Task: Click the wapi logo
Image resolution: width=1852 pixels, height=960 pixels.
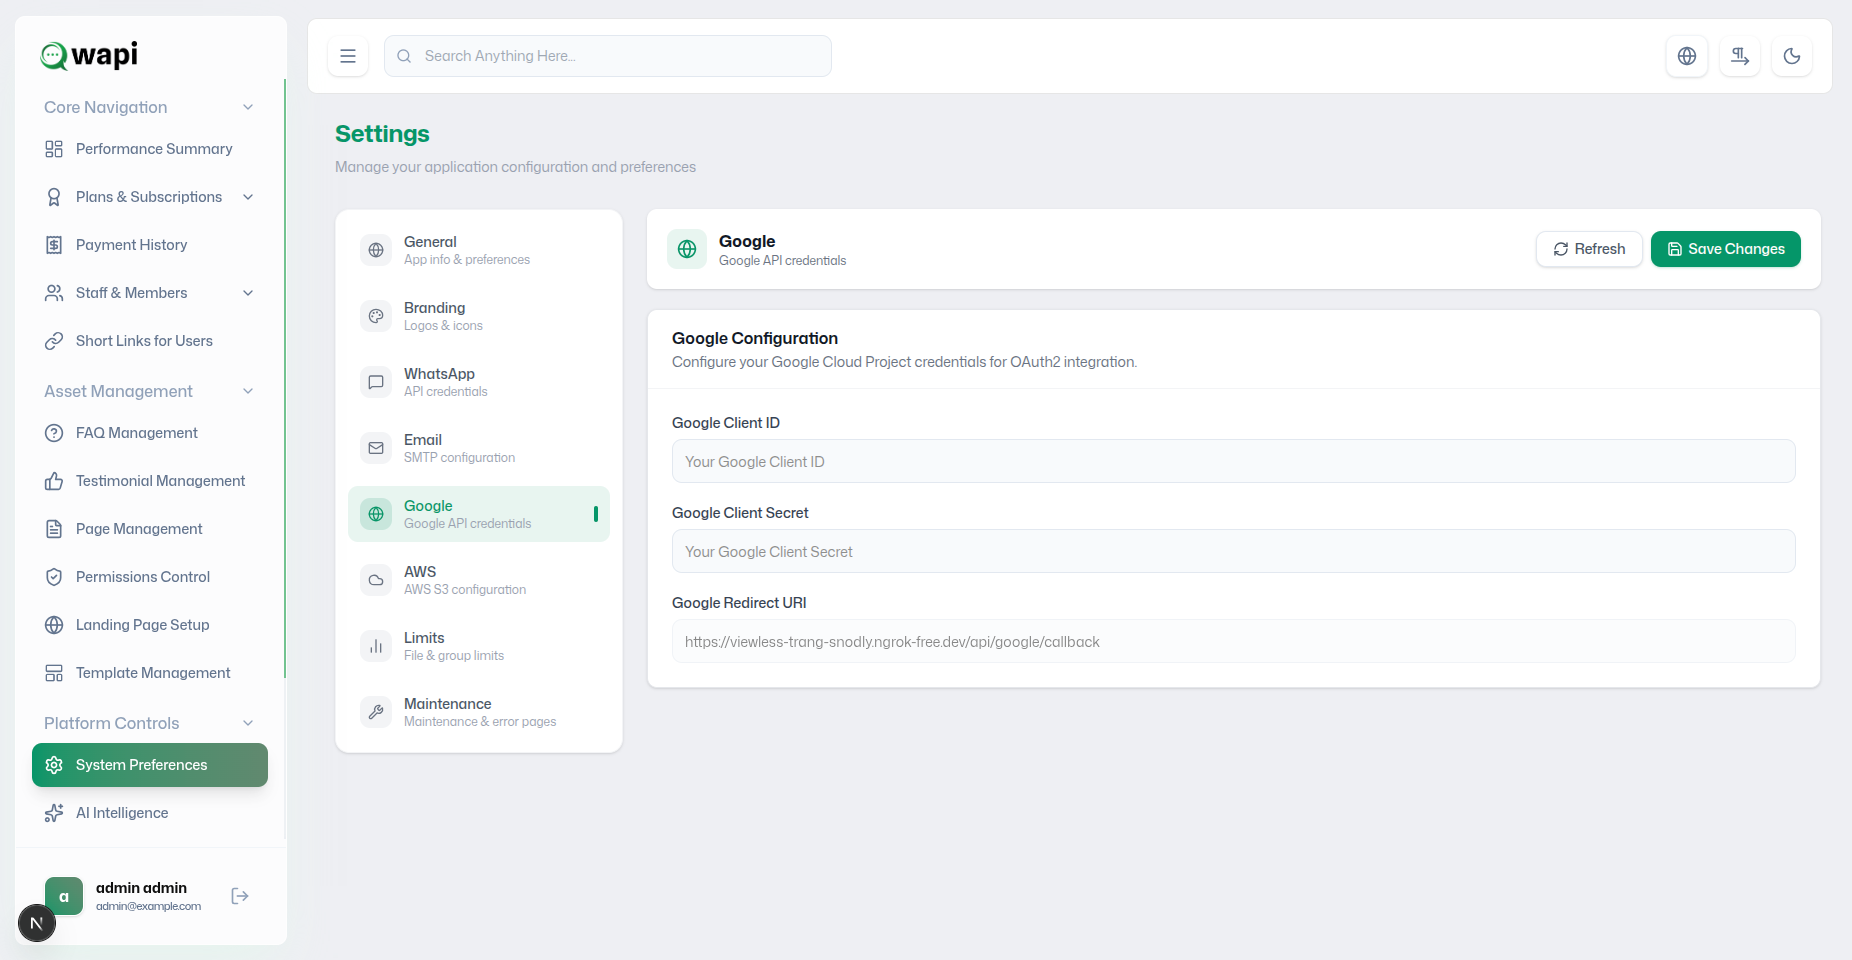Action: pyautogui.click(x=89, y=55)
